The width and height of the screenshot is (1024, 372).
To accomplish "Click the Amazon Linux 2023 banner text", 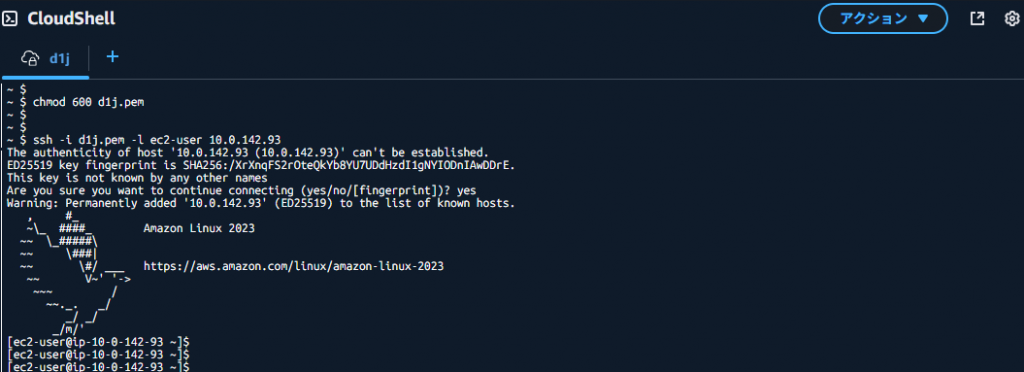I will [x=199, y=228].
